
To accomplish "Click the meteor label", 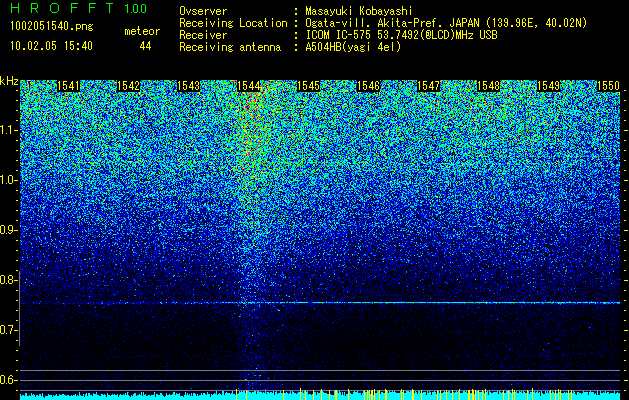I will click(142, 31).
